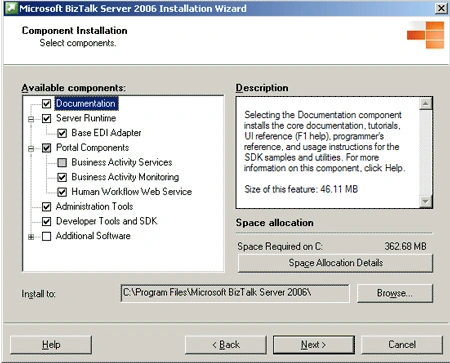
Task: Toggle Developer Tools and SDK checkbox
Action: [x=46, y=221]
